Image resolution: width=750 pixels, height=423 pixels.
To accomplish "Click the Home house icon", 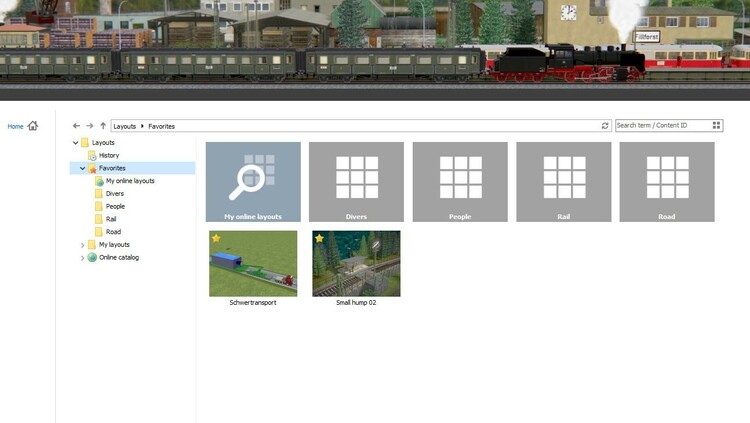I will (x=33, y=126).
